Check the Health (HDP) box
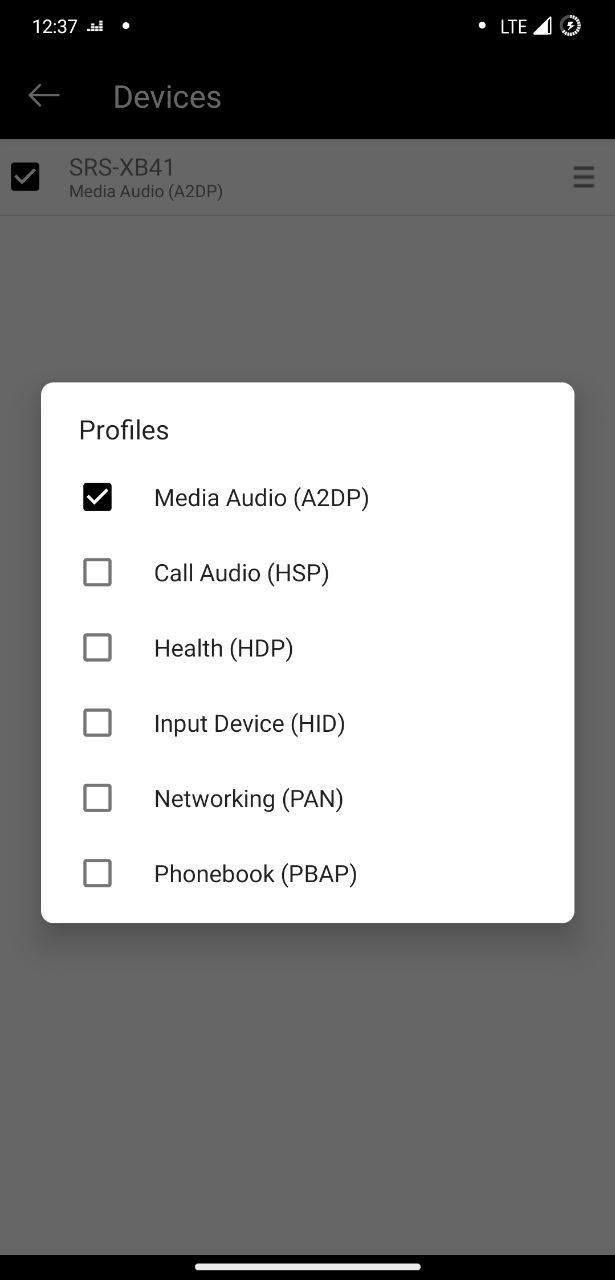 [x=97, y=648]
